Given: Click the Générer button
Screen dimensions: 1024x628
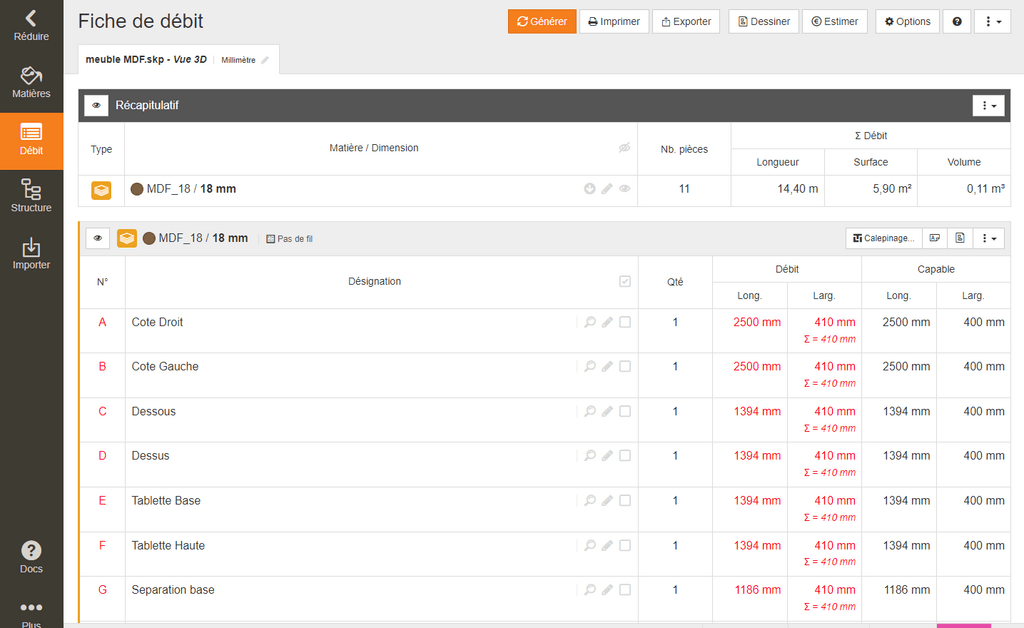Looking at the screenshot, I should 542,21.
